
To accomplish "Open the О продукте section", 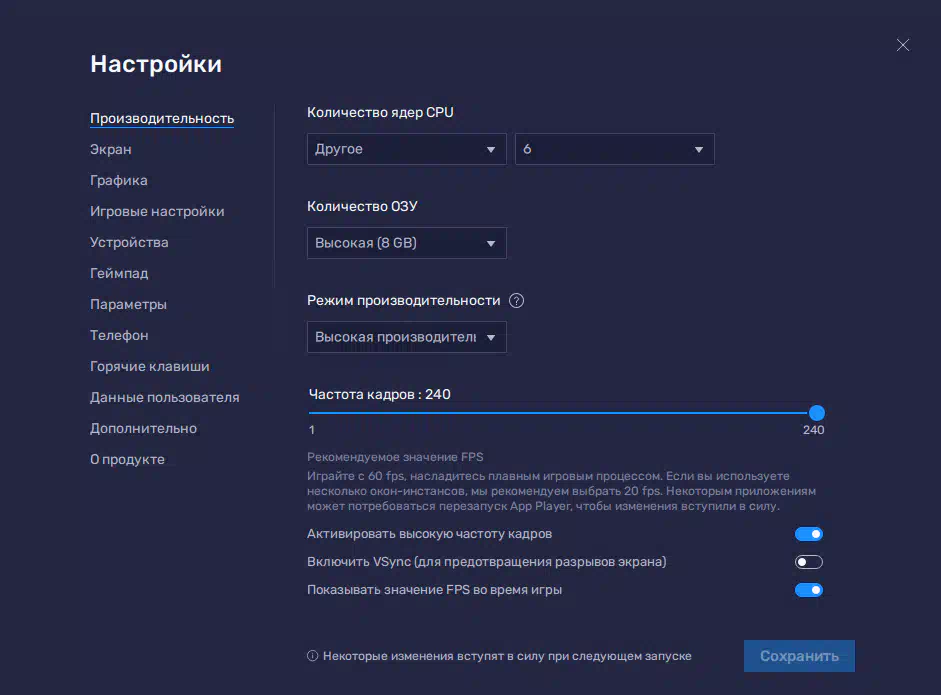I will (x=127, y=459).
